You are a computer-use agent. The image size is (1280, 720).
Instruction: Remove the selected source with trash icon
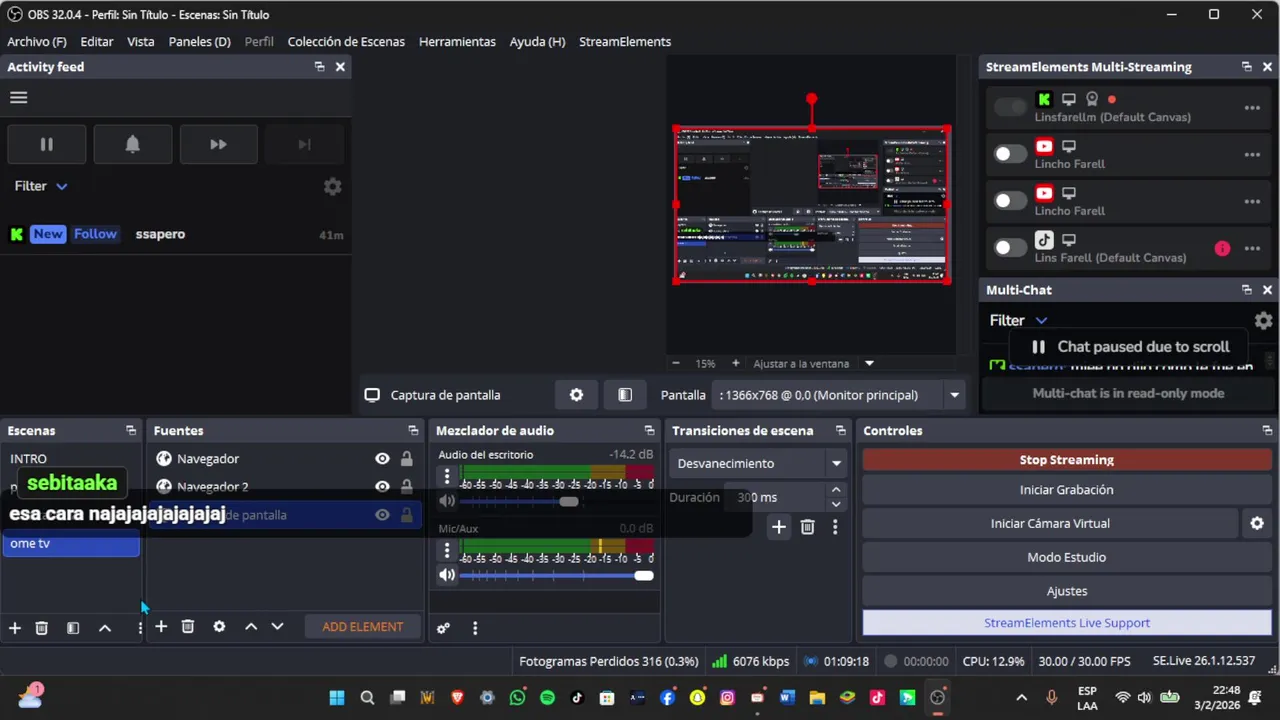click(x=188, y=627)
